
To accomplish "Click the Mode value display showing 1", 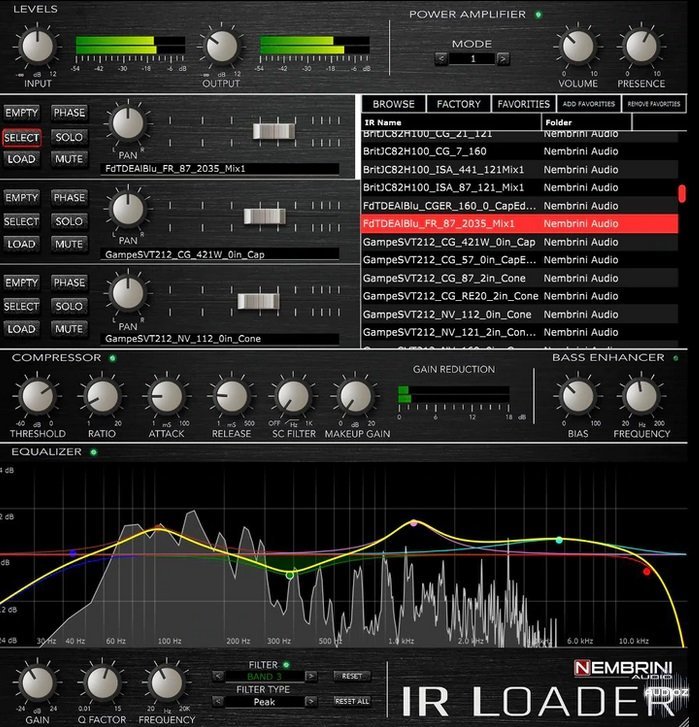I will 472,59.
